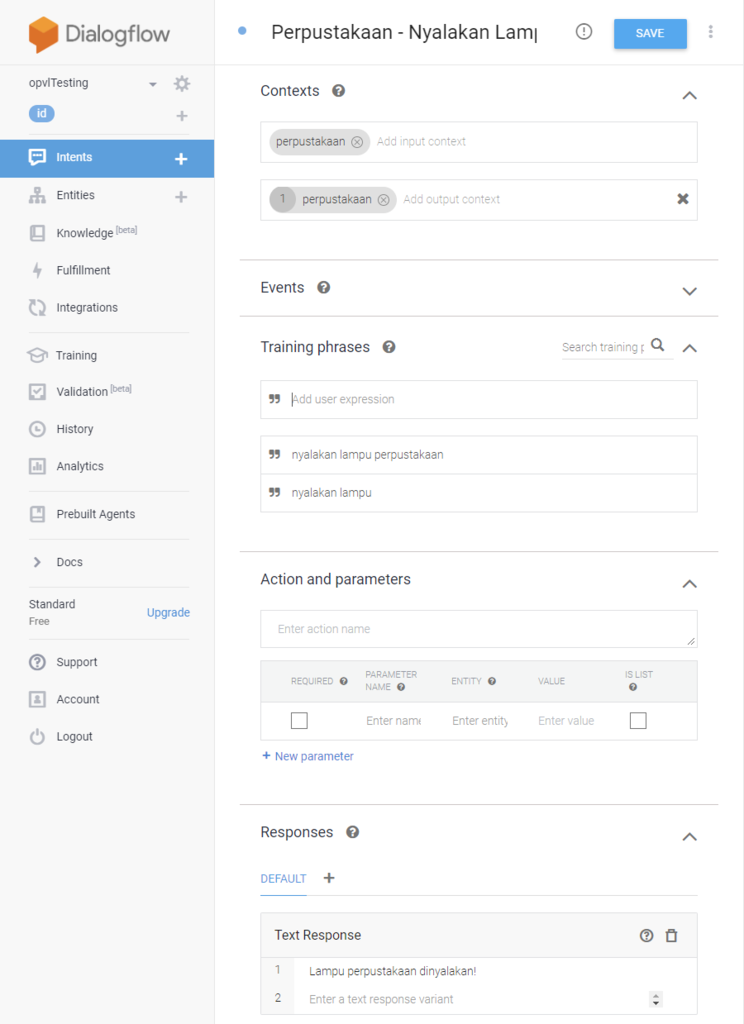Open the three-dot more options menu
This screenshot has width=744, height=1024.
click(x=711, y=31)
